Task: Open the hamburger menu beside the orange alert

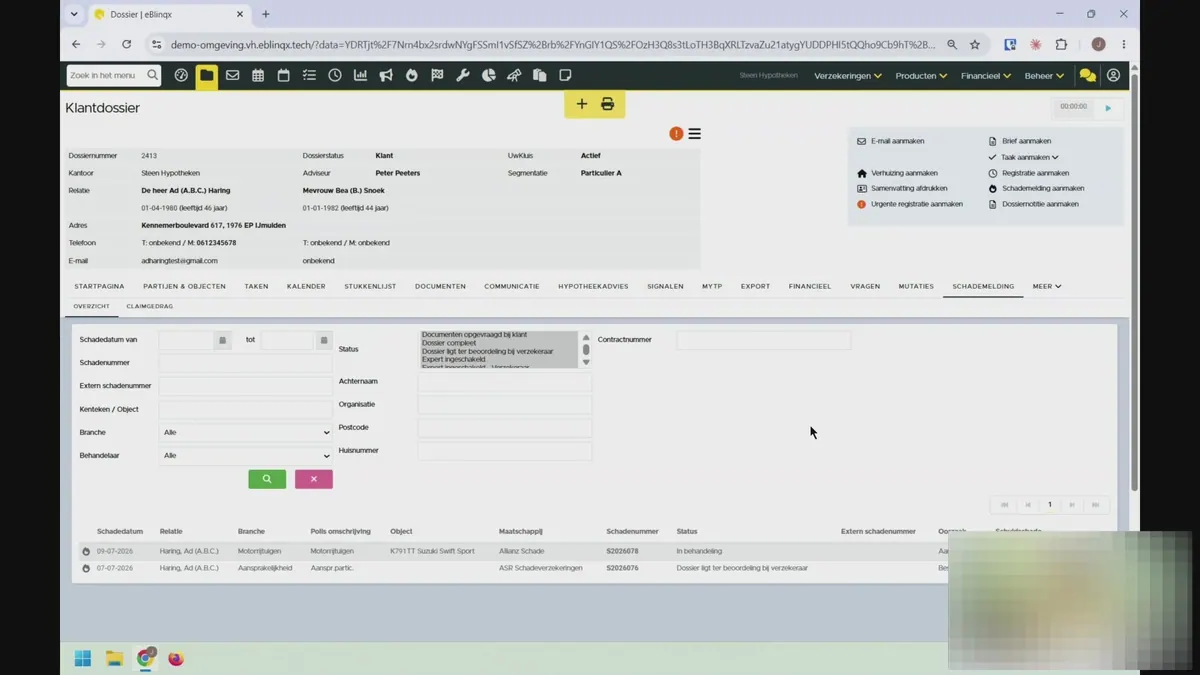Action: pyautogui.click(x=694, y=134)
